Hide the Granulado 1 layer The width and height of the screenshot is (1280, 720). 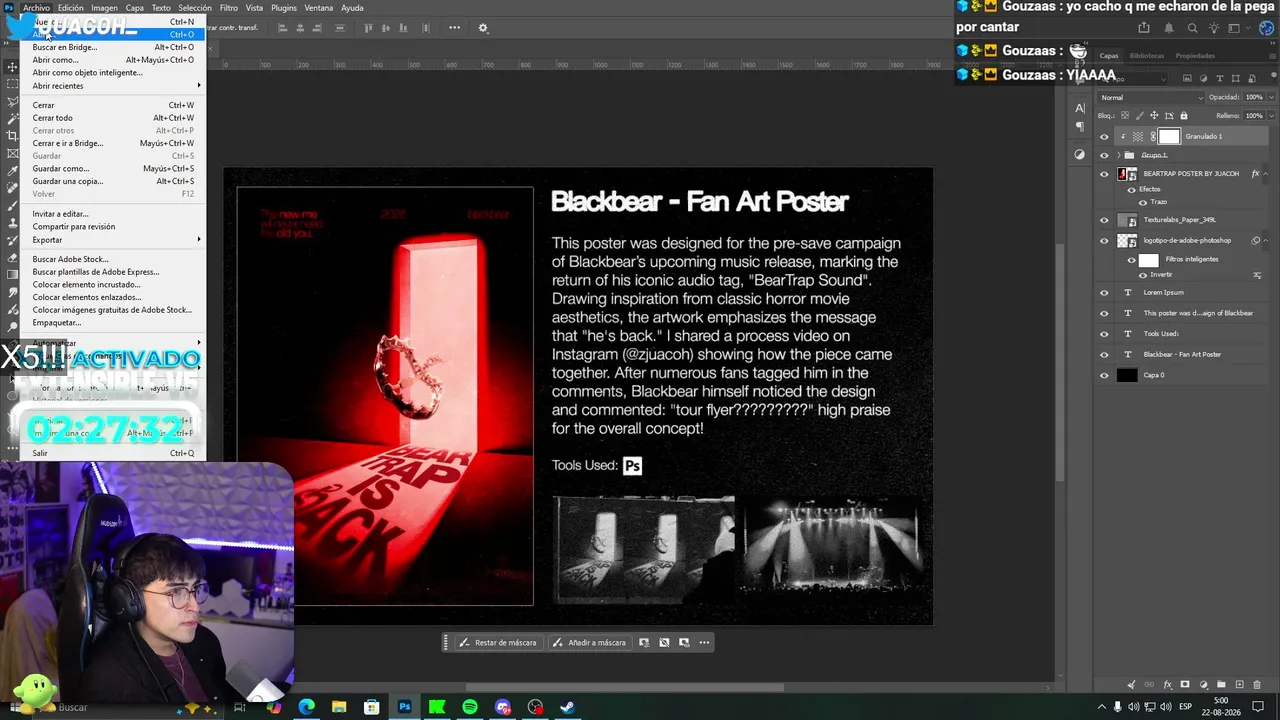coord(1104,137)
